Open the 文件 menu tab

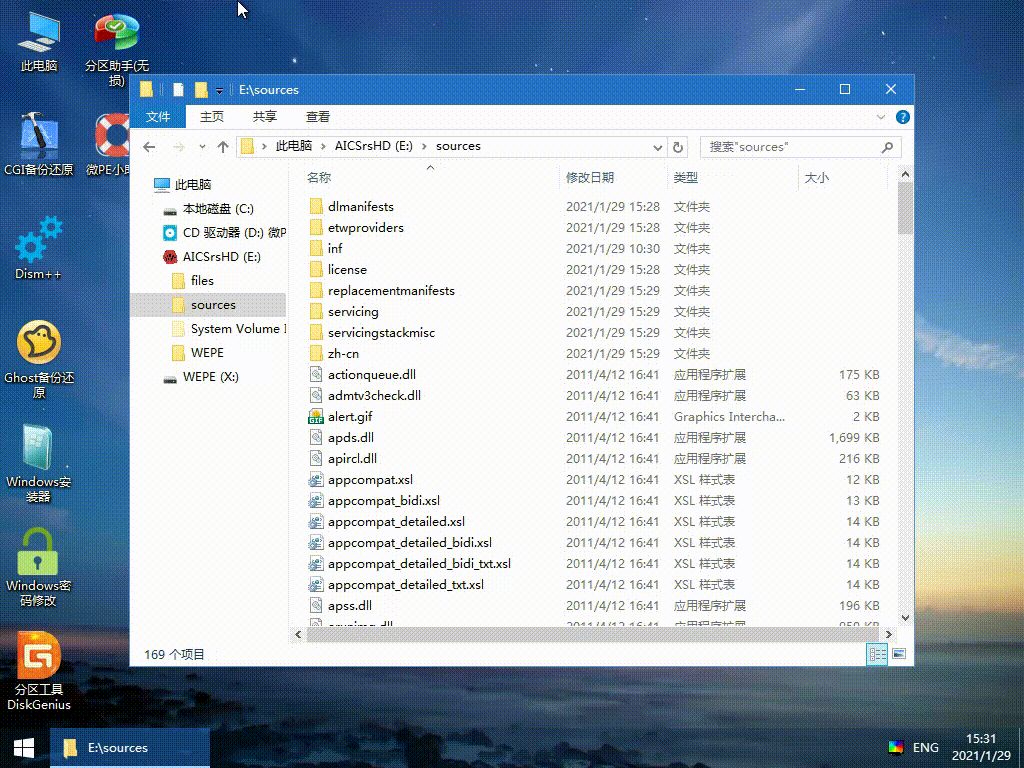tap(158, 117)
